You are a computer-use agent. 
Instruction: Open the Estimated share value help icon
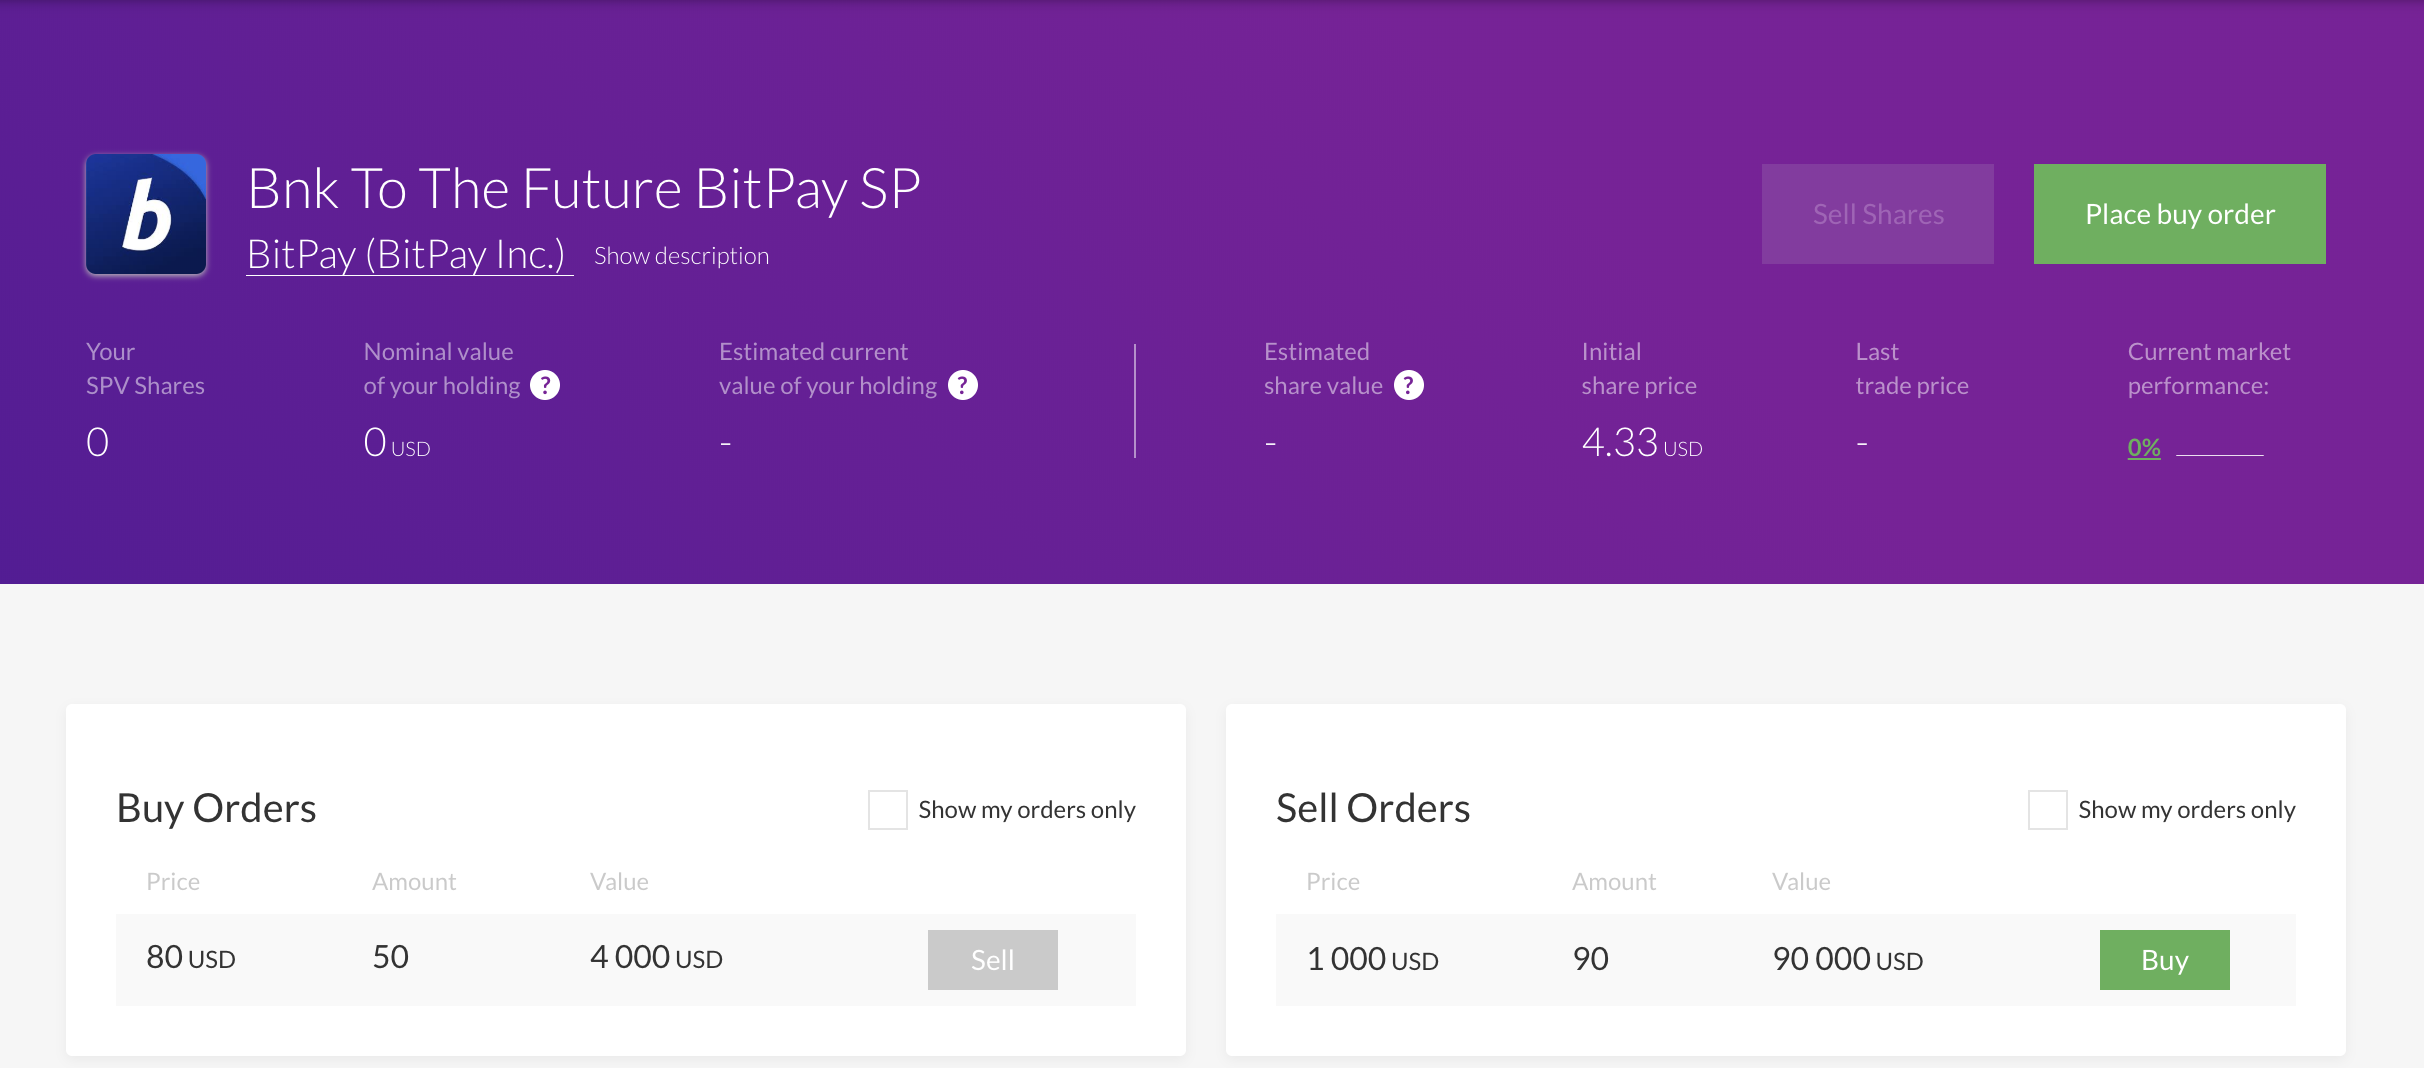(x=1408, y=385)
